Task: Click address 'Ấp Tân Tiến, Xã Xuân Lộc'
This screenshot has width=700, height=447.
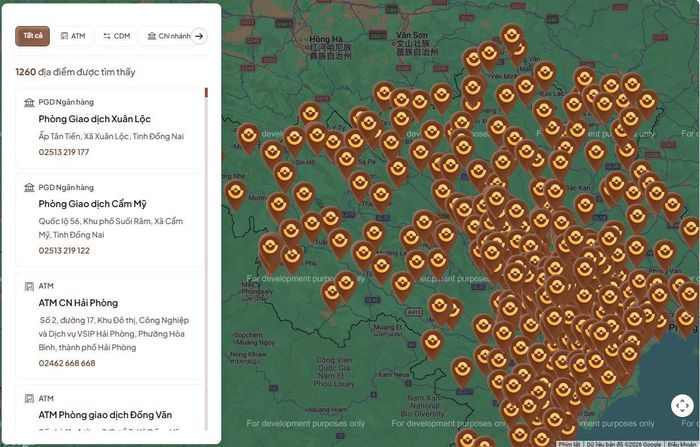Action: coord(111,136)
